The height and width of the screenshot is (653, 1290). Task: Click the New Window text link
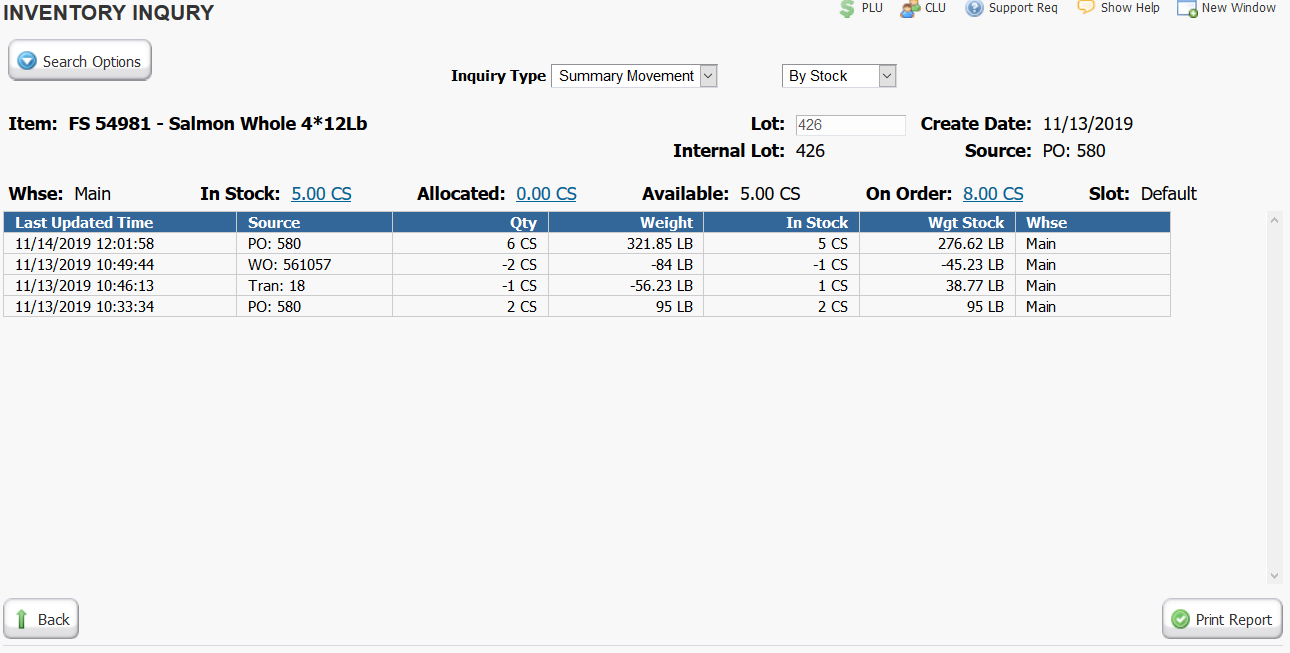click(x=1239, y=8)
